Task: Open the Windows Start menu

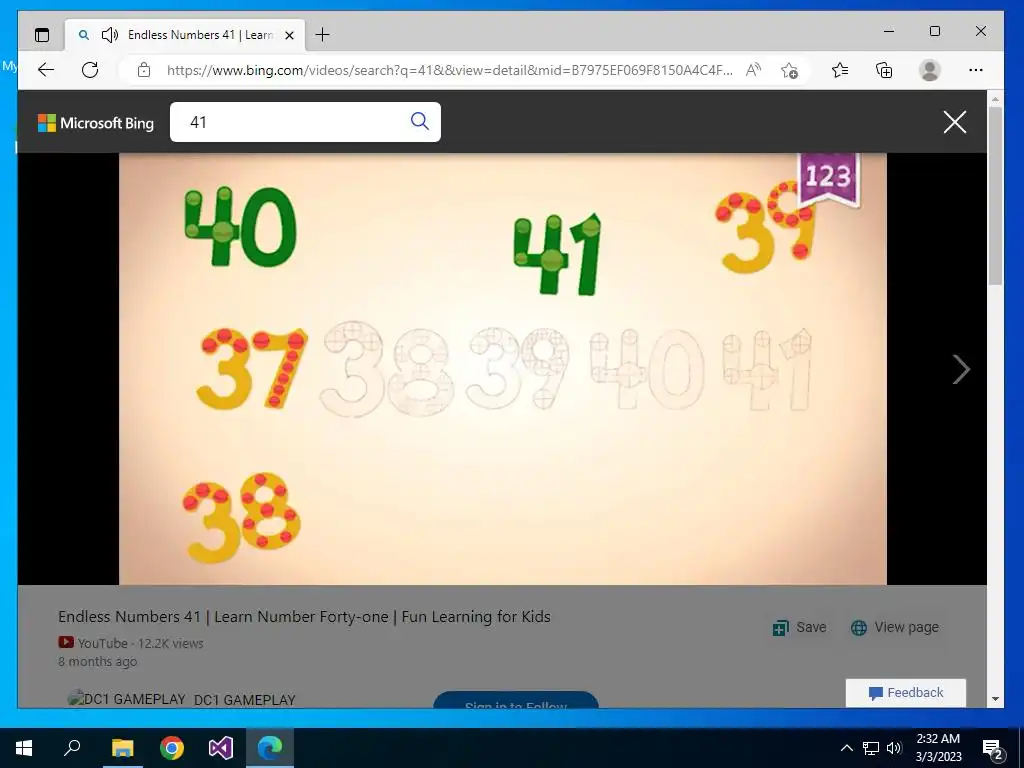Action: pos(24,748)
